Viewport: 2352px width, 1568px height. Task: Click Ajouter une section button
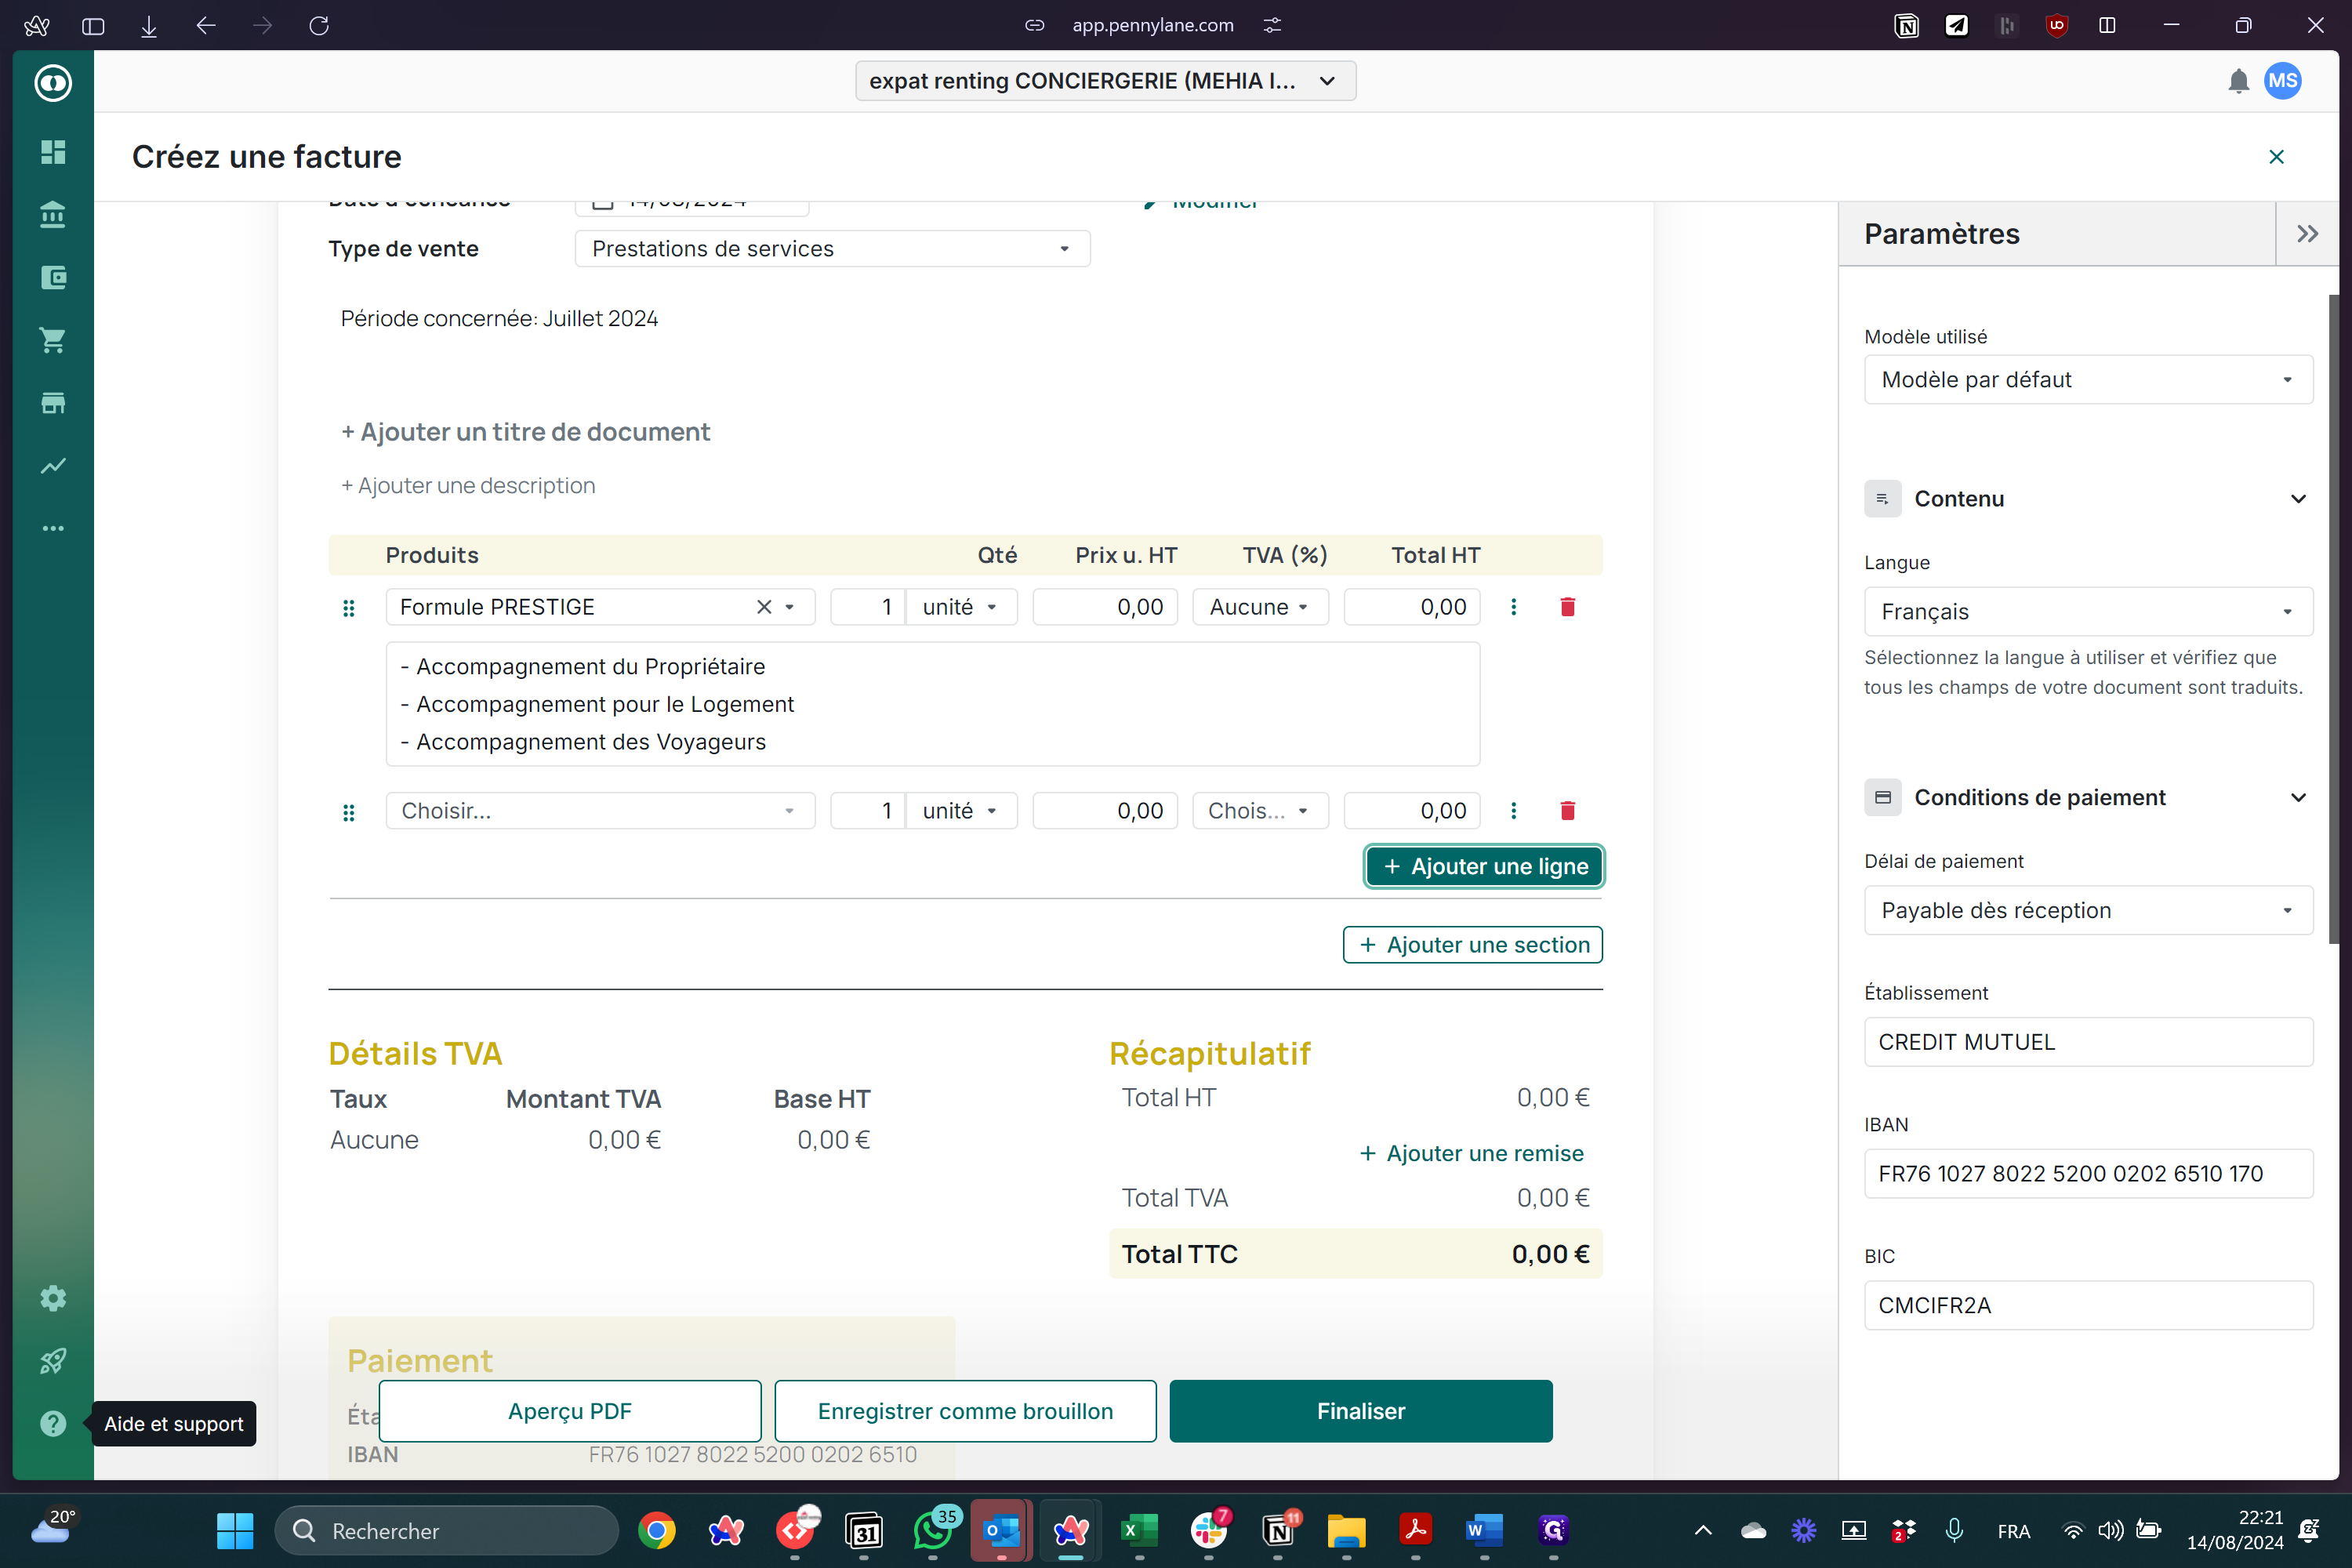[x=1472, y=945]
